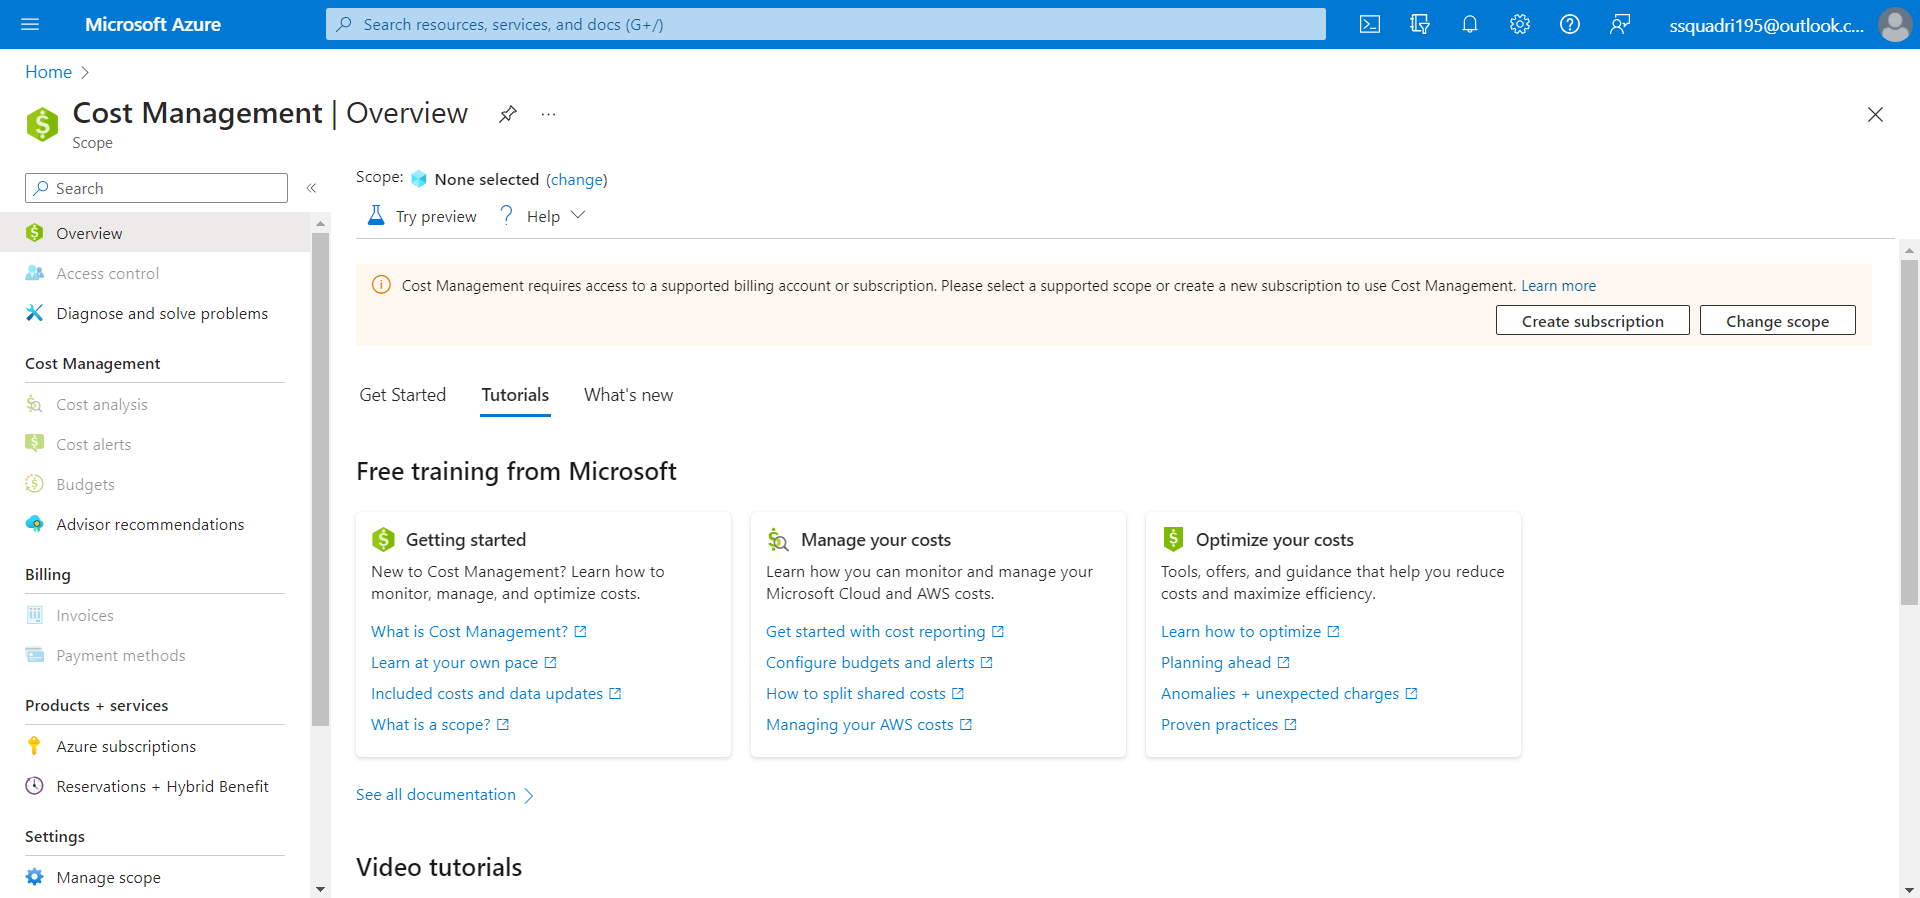Open the ellipsis more options next to title
Viewport: 1920px width, 898px height.
(x=548, y=114)
